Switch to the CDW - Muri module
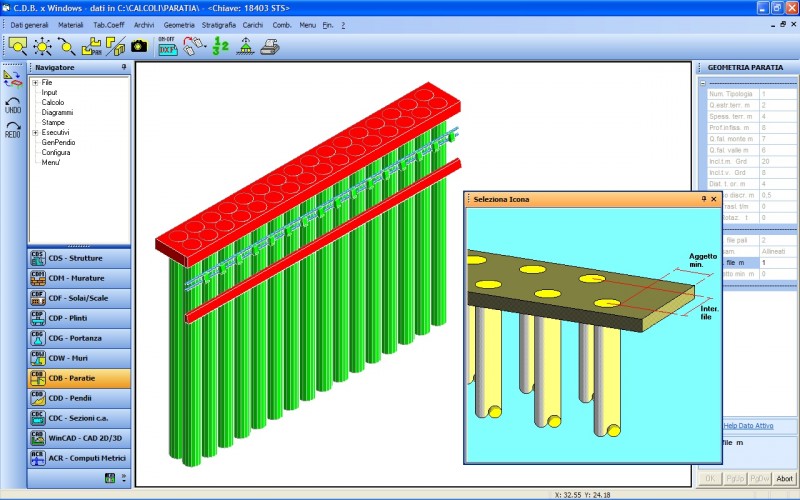The image size is (800, 500). pos(78,357)
